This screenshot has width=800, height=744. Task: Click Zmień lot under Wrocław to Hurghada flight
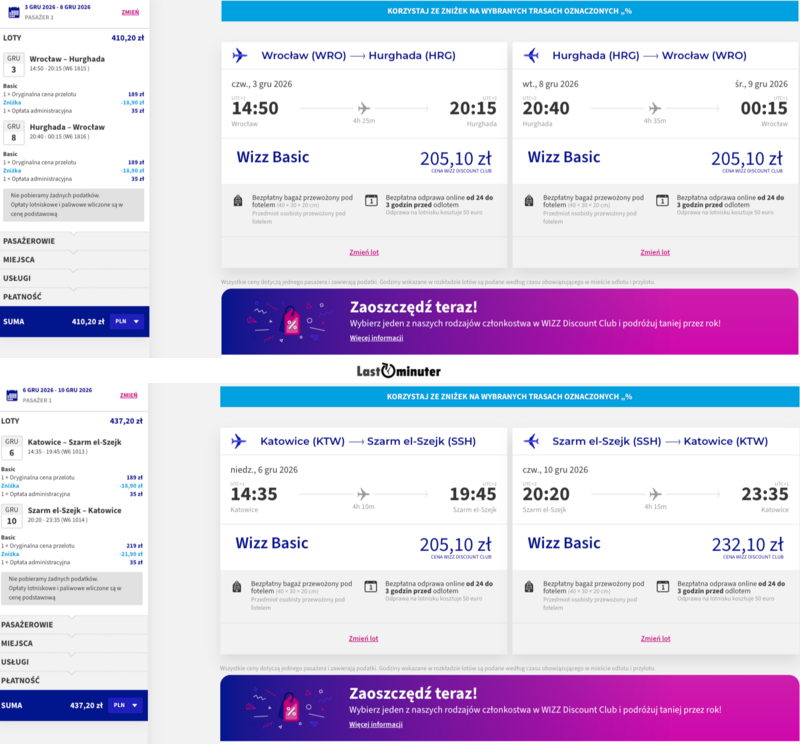(x=364, y=252)
